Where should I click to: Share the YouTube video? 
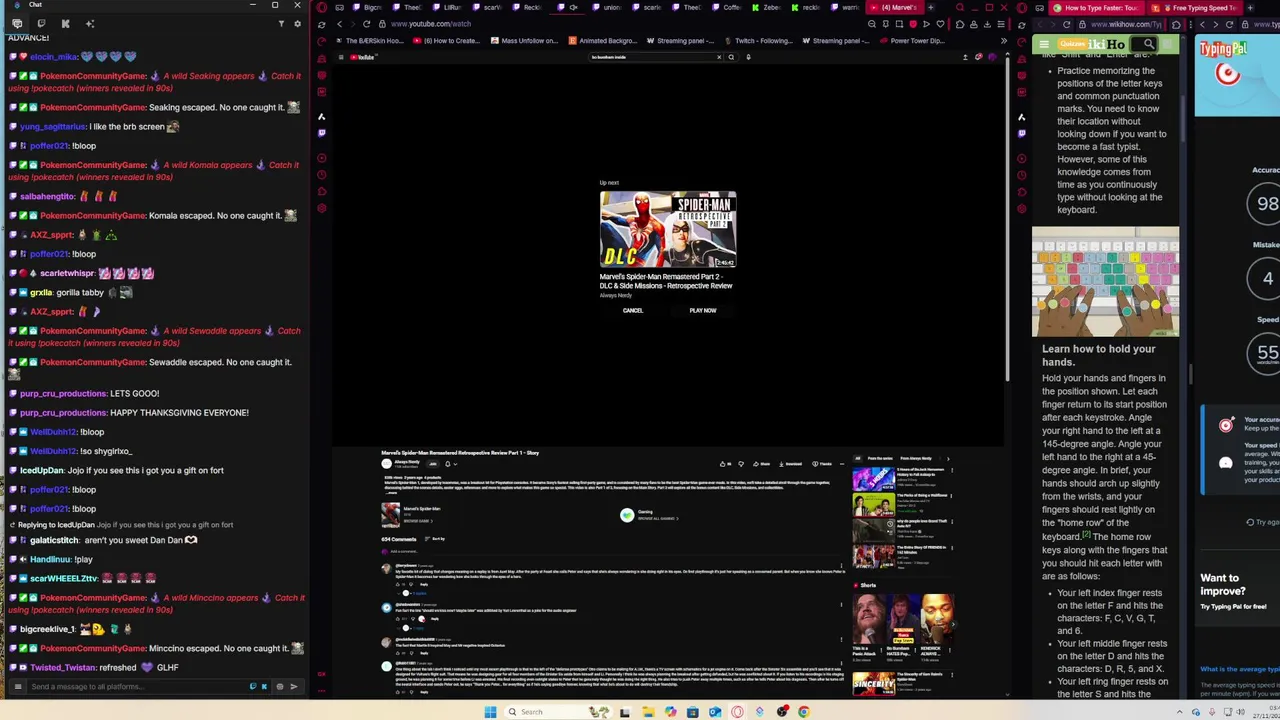[x=762, y=464]
